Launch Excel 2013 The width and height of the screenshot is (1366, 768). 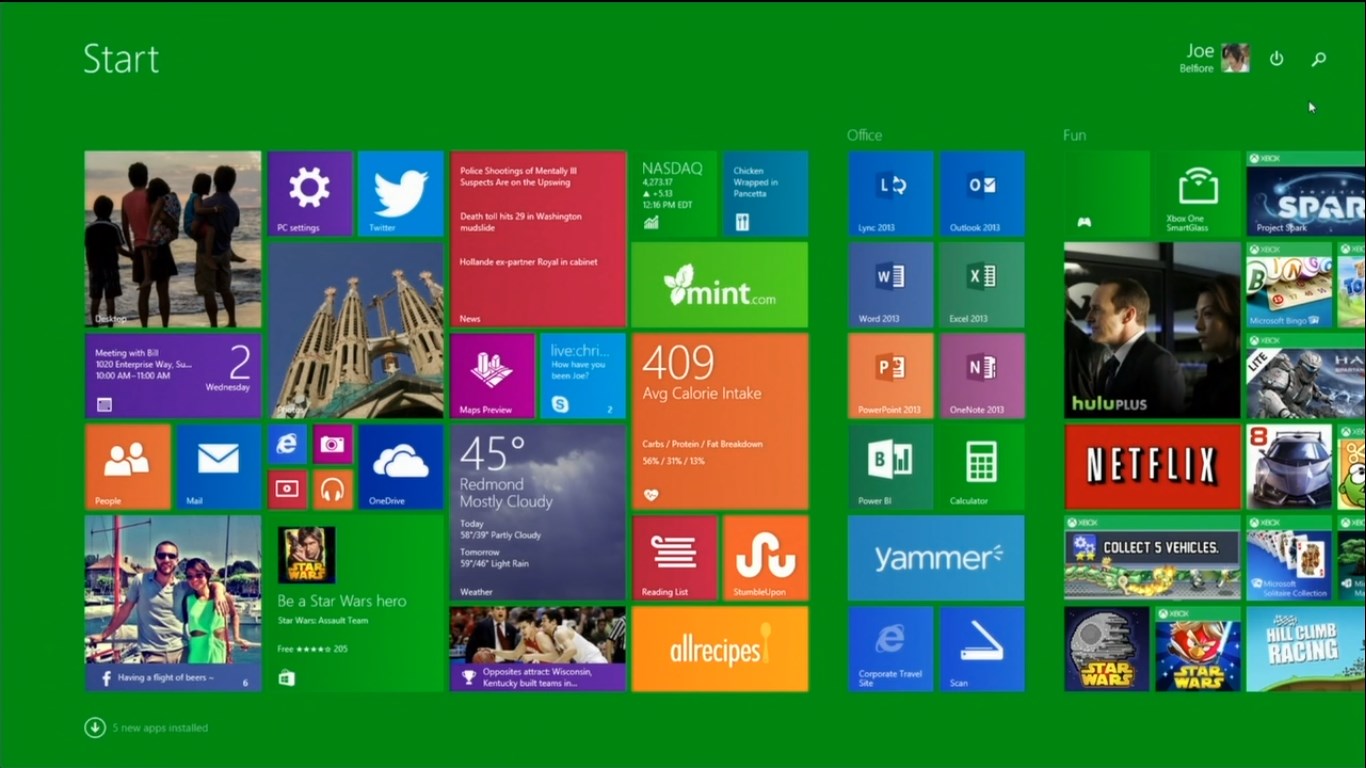pyautogui.click(x=982, y=285)
